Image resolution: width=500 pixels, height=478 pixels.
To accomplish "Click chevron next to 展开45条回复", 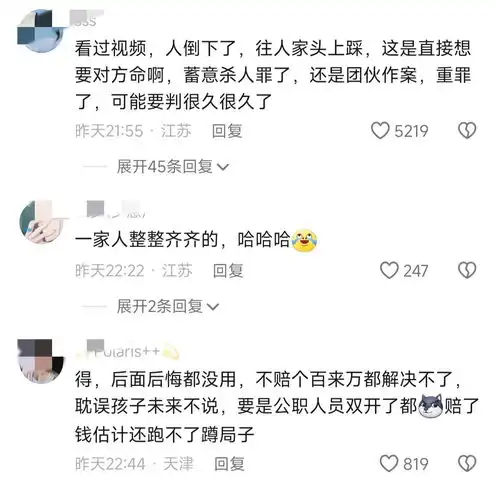I will (x=223, y=167).
